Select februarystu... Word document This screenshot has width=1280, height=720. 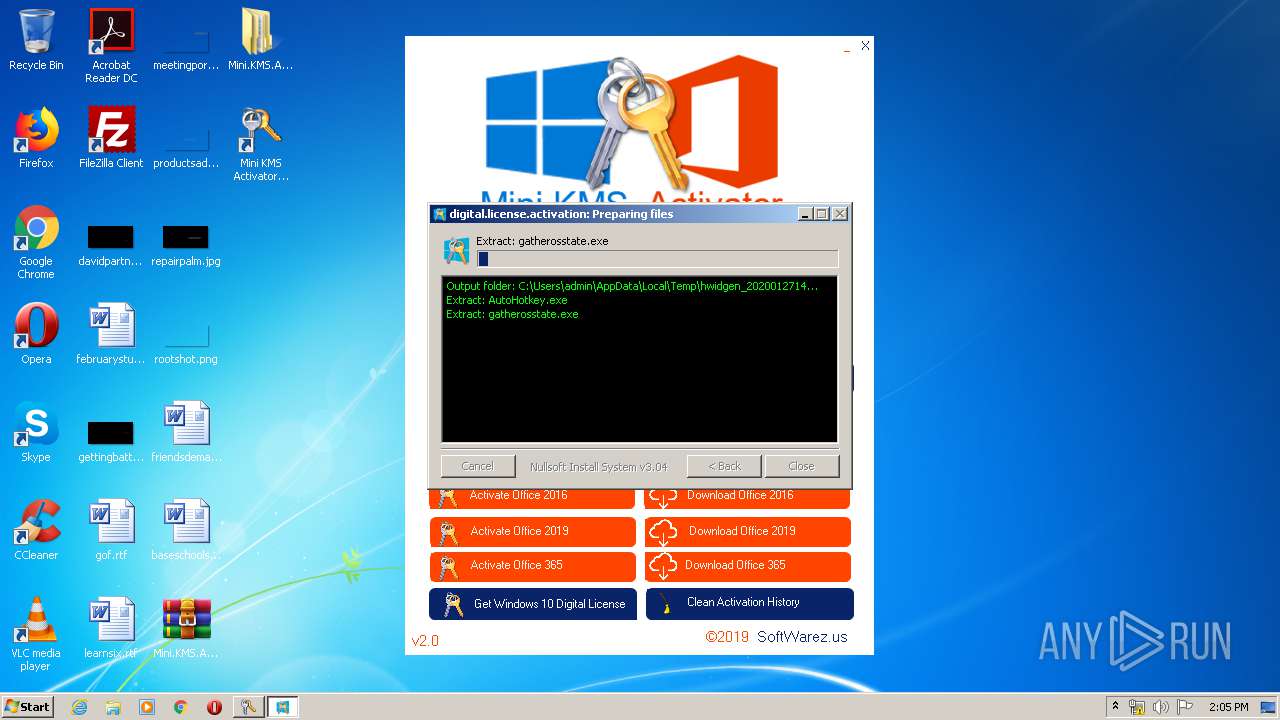click(x=111, y=334)
